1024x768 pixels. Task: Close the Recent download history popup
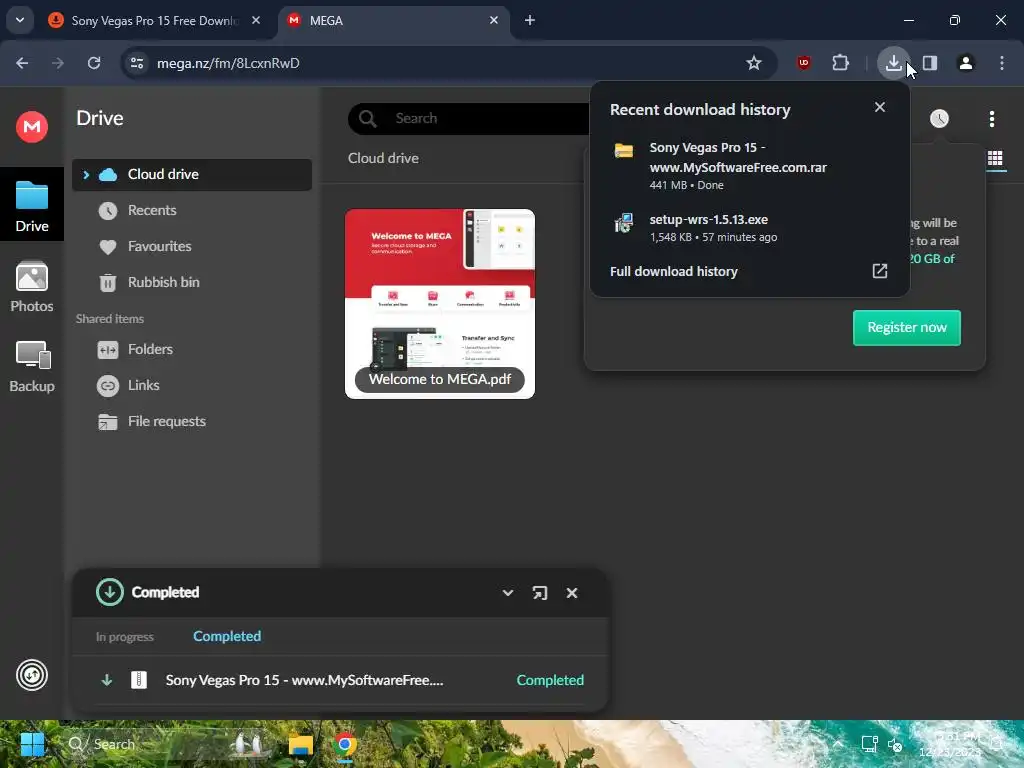(x=880, y=107)
